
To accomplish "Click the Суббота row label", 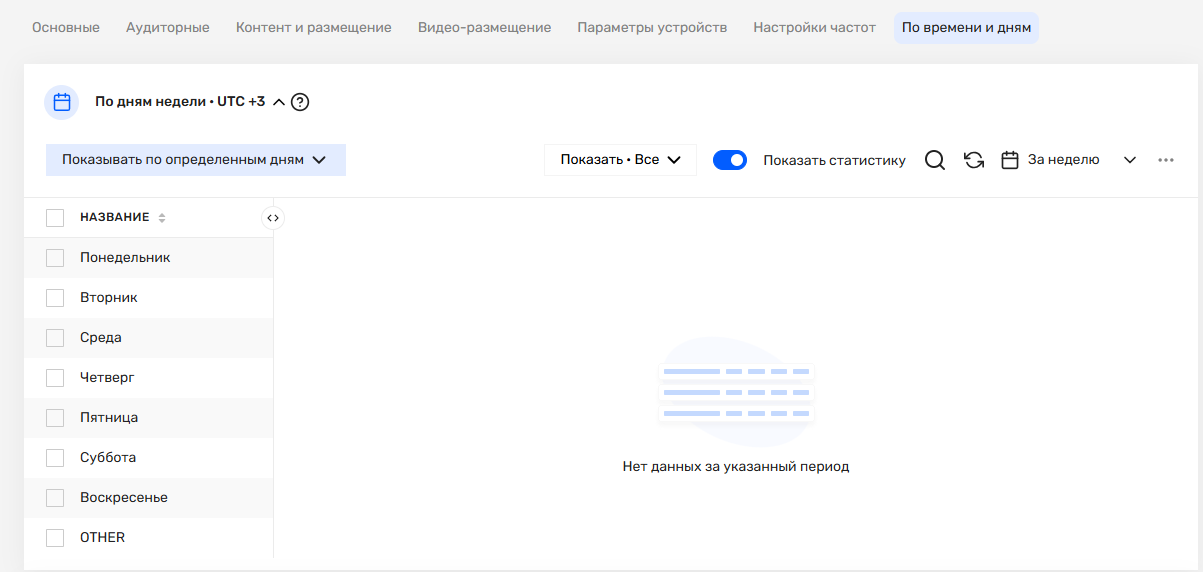I will [x=108, y=457].
